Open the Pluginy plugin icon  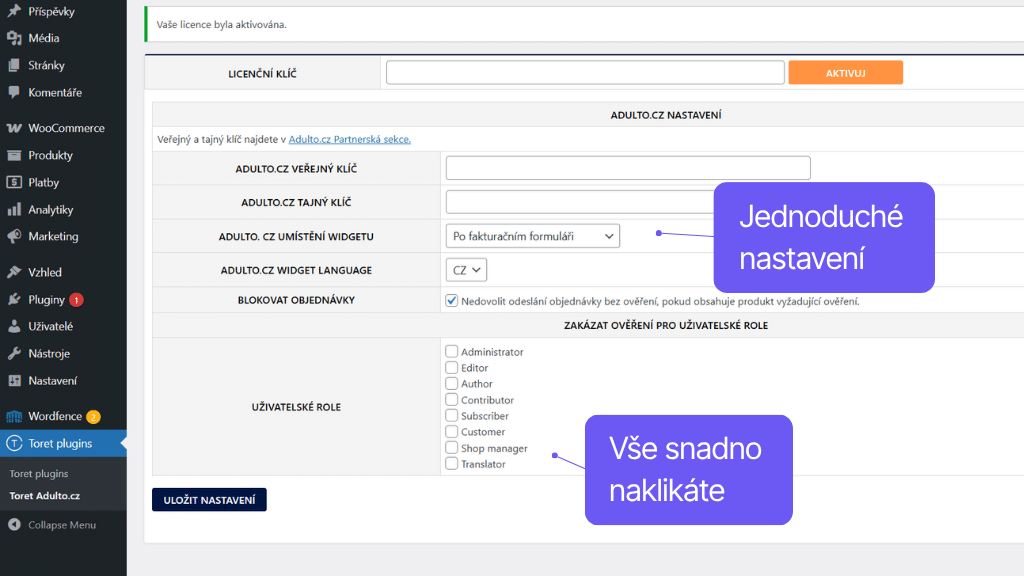pos(12,298)
